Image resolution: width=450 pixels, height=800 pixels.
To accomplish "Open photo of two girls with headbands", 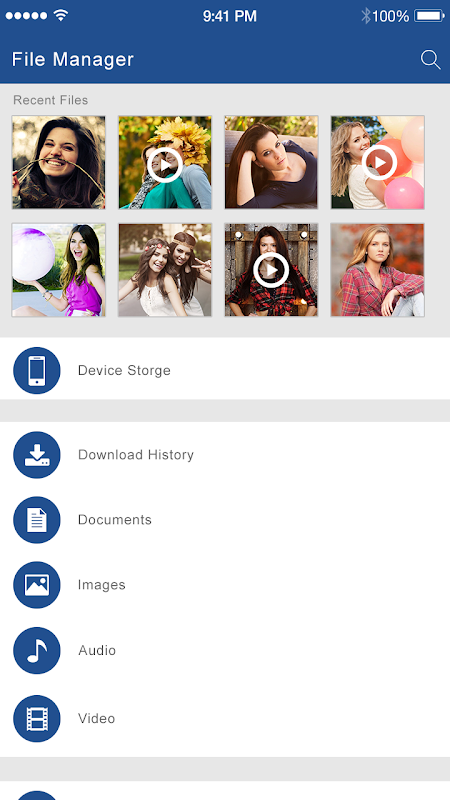I will point(165,270).
